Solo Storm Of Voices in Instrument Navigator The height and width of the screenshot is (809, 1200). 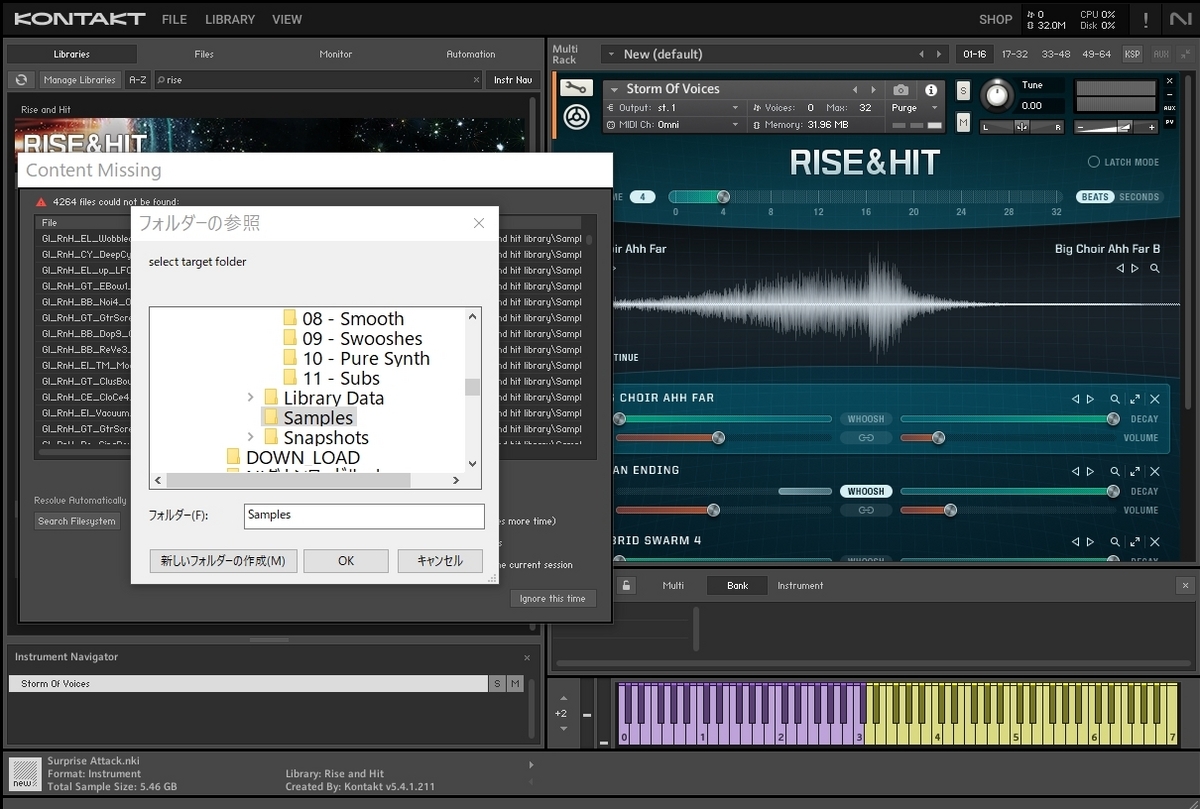[x=497, y=684]
